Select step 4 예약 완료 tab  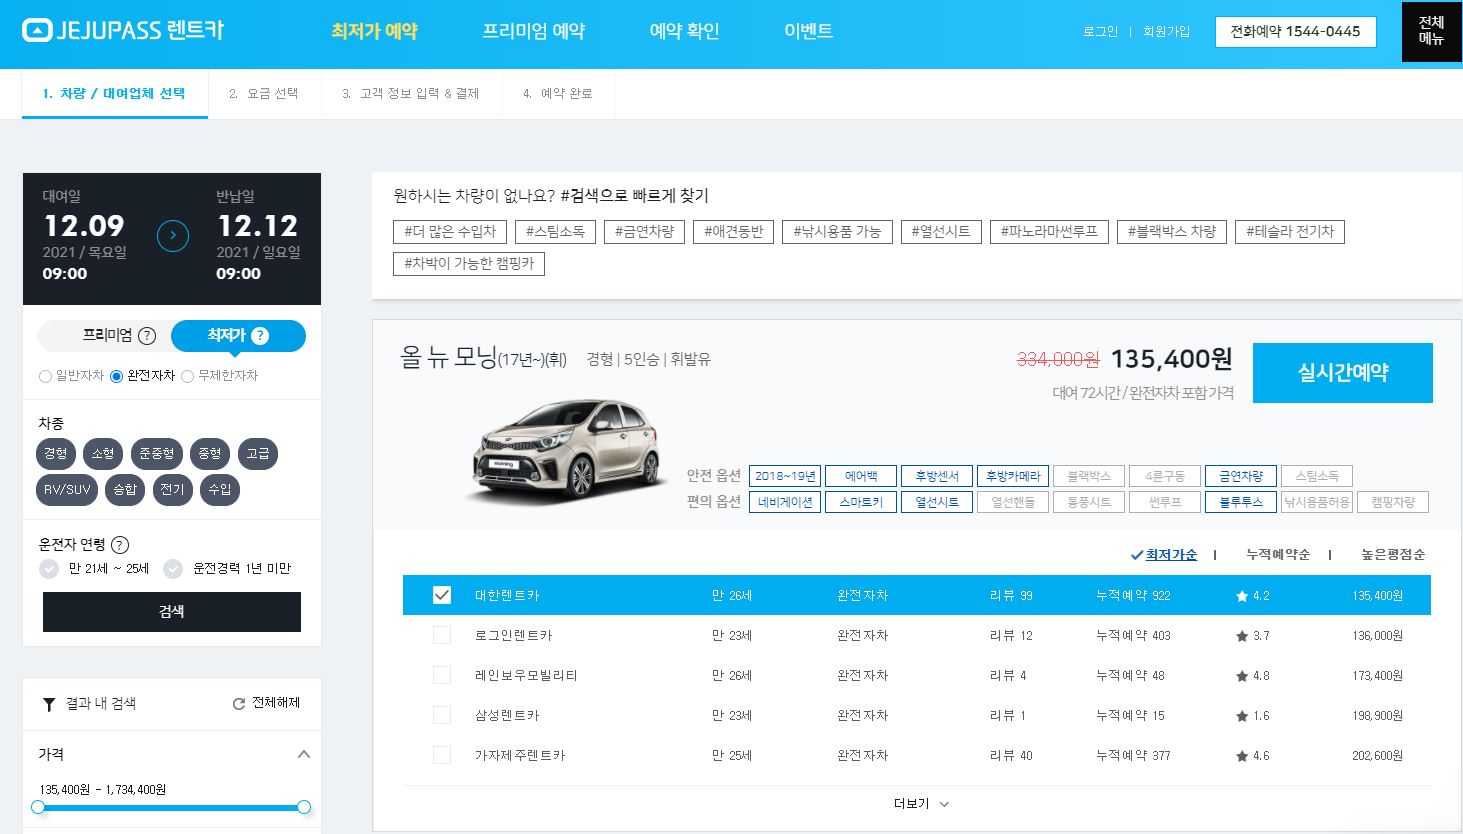(x=558, y=93)
